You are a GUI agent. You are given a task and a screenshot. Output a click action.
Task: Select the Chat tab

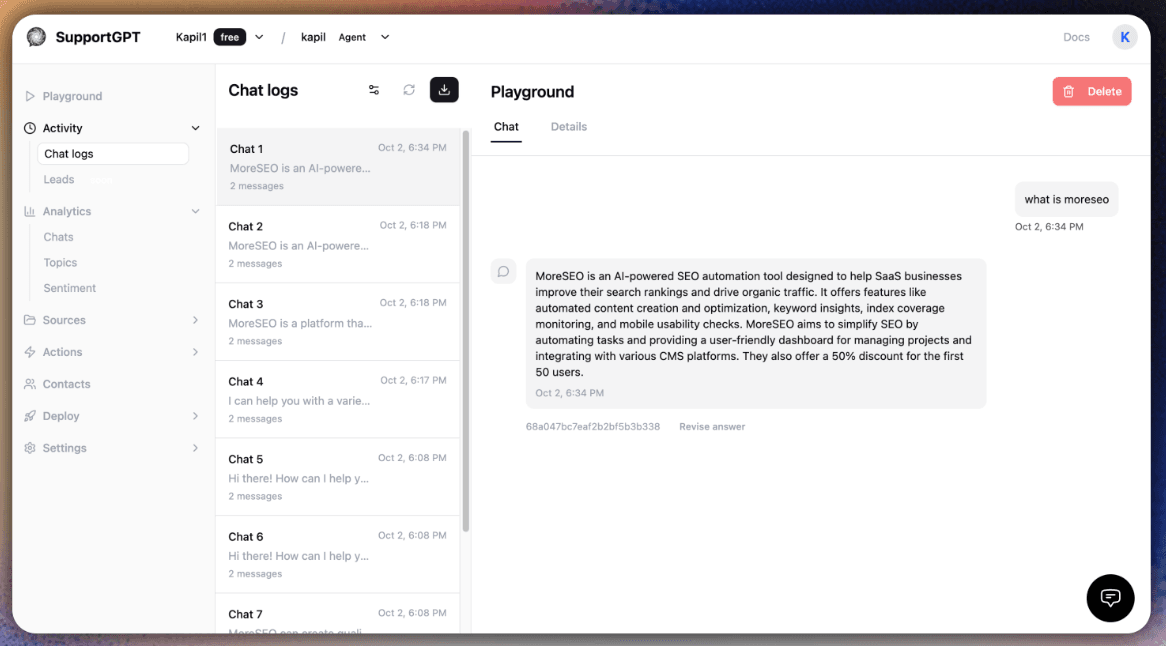[x=506, y=127]
